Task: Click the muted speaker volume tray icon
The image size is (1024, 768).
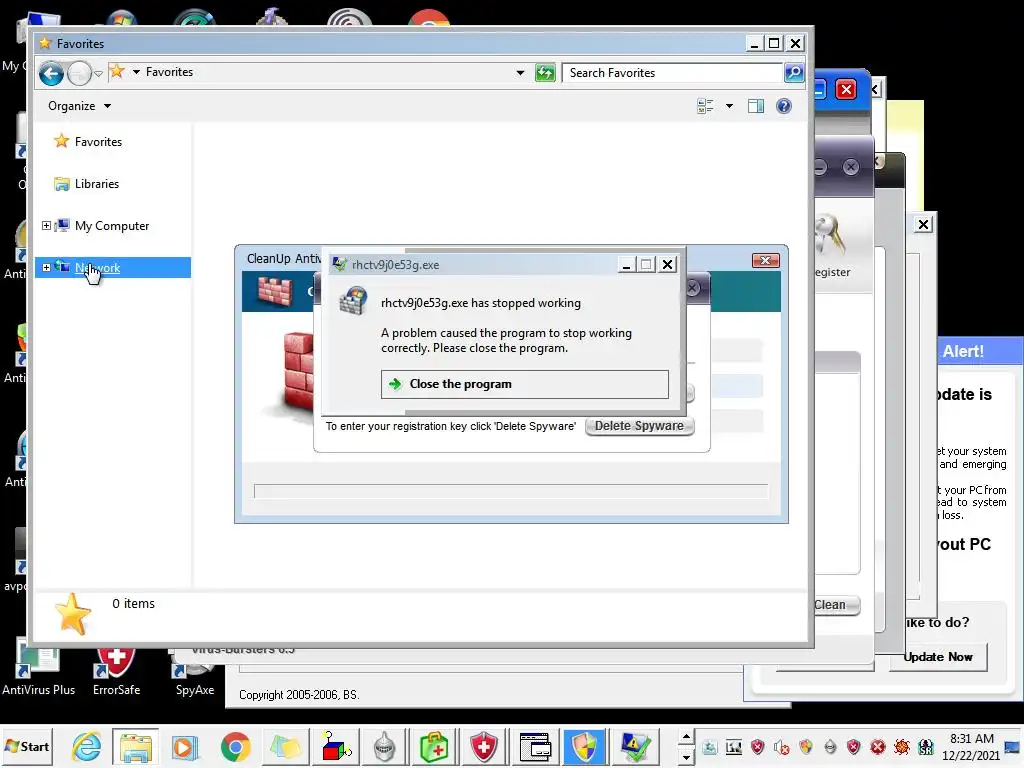Action: [781, 746]
